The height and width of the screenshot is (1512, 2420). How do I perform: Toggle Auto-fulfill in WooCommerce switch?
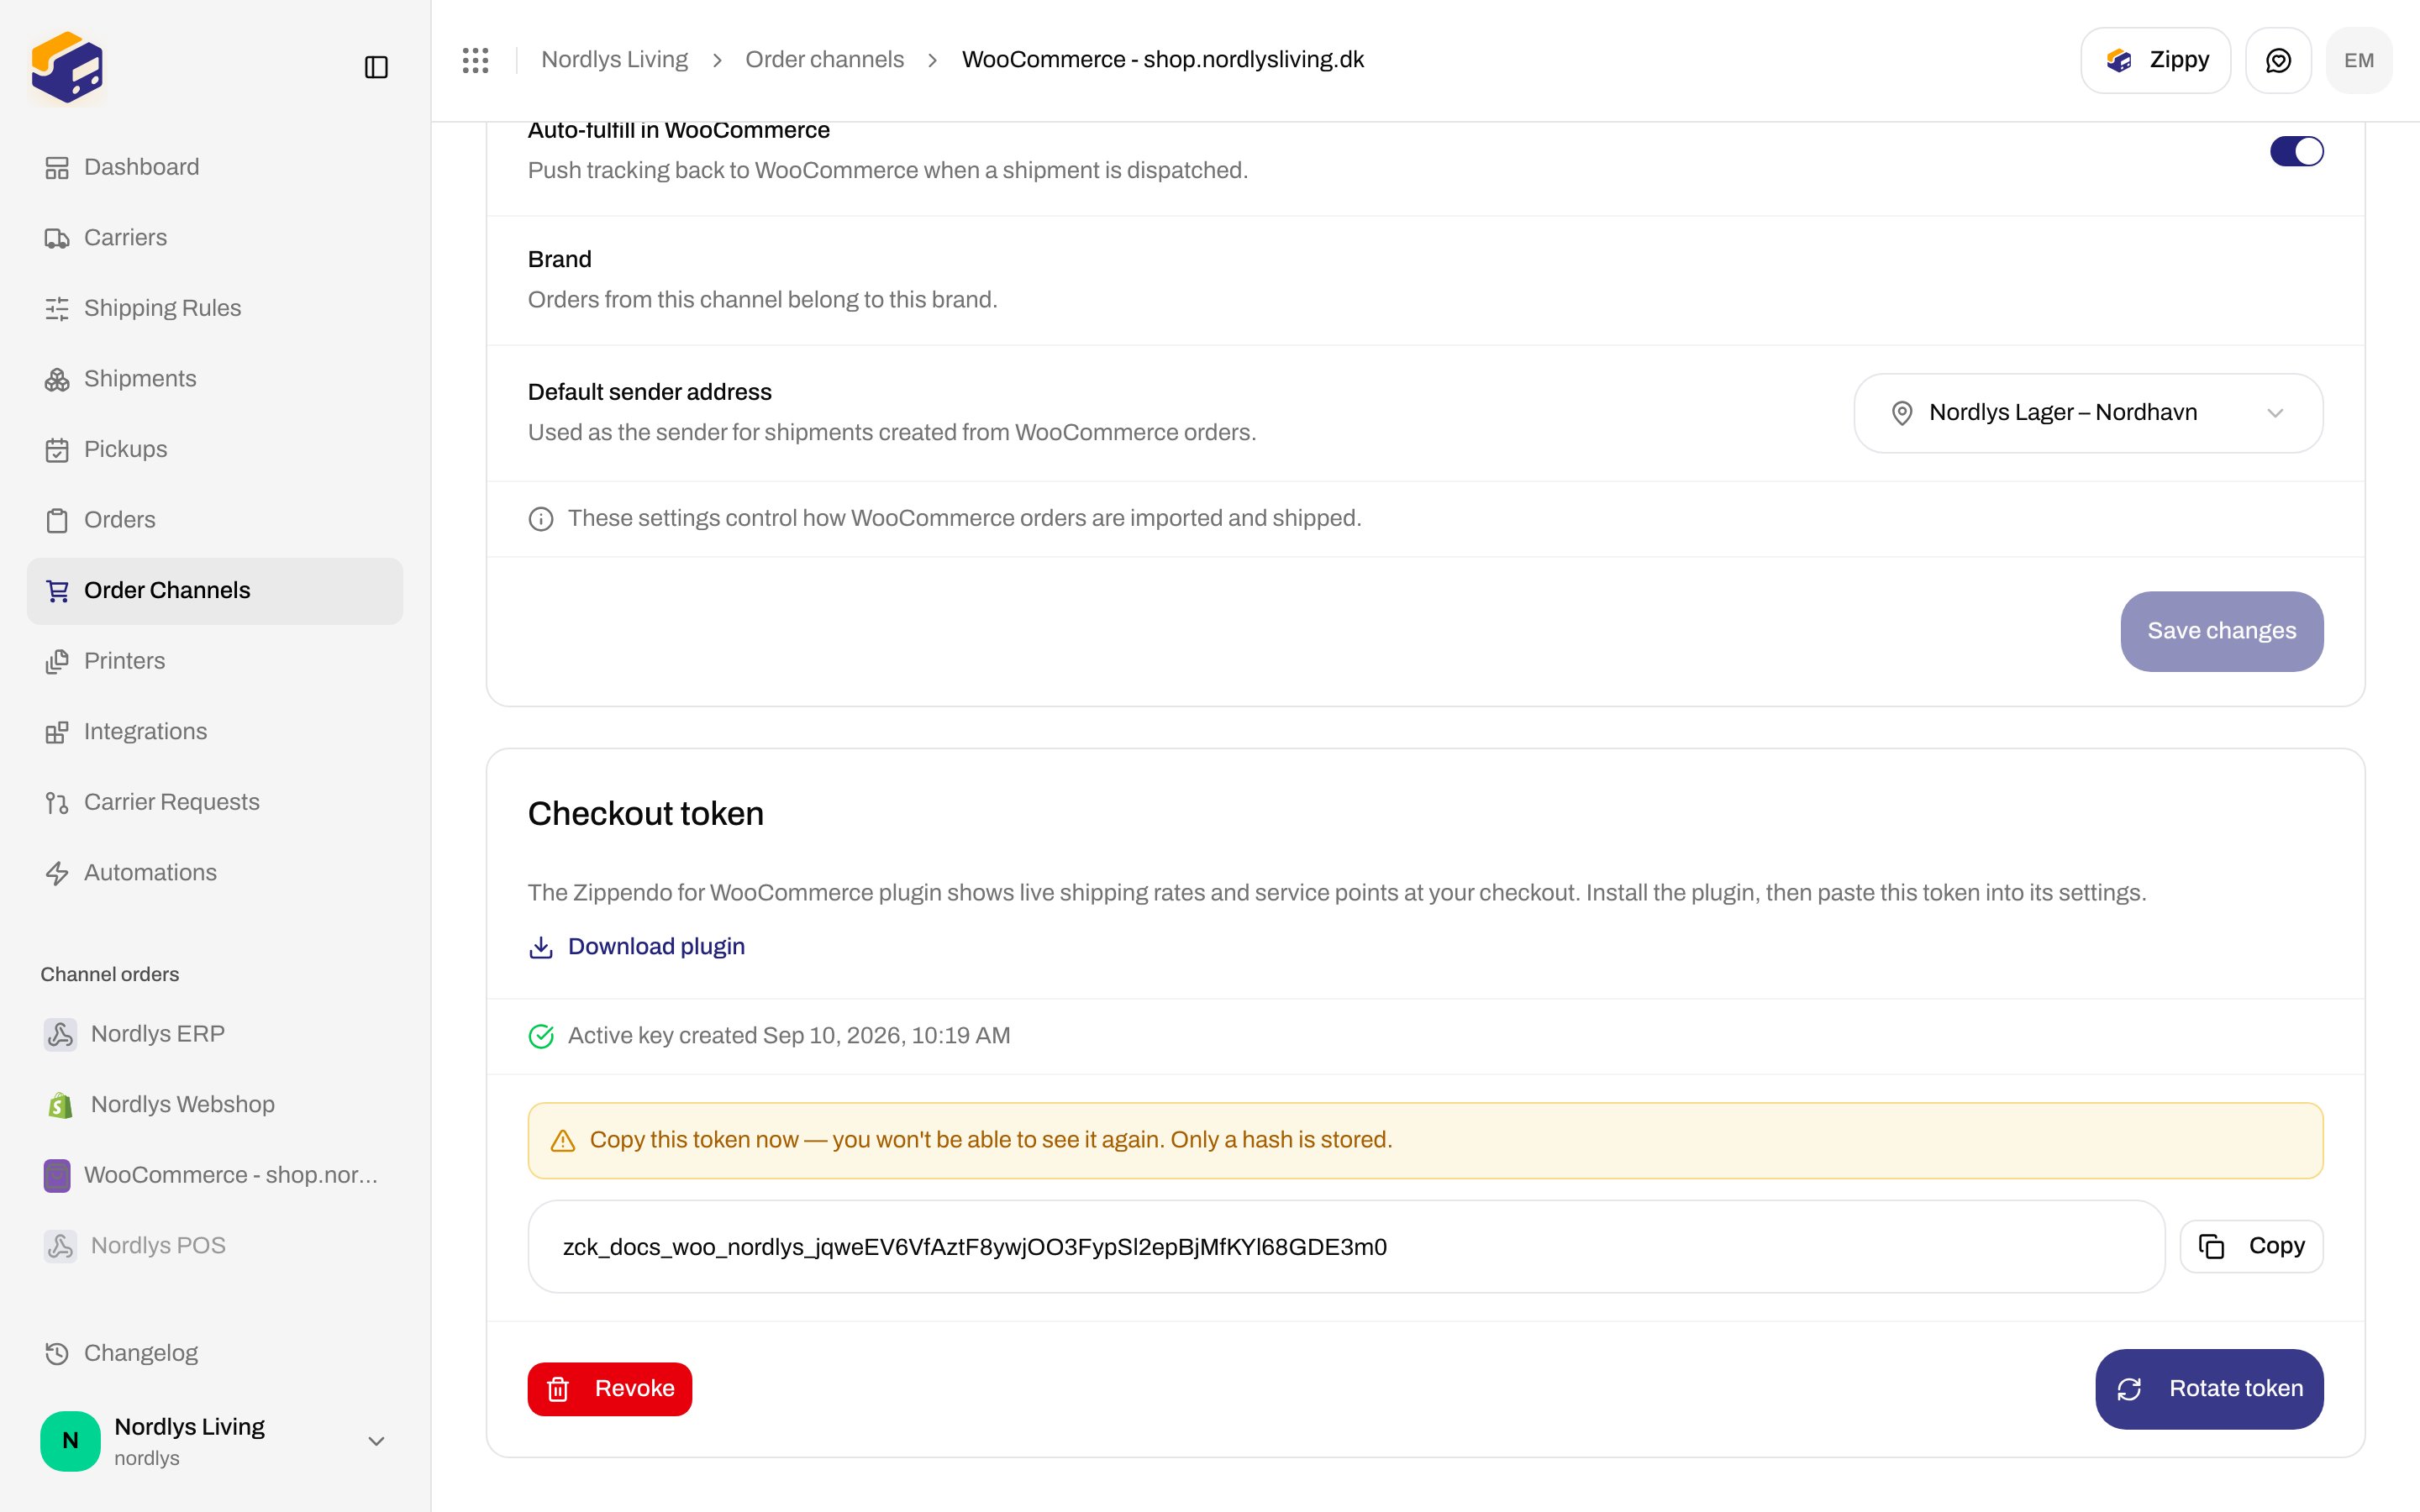pyautogui.click(x=2296, y=151)
